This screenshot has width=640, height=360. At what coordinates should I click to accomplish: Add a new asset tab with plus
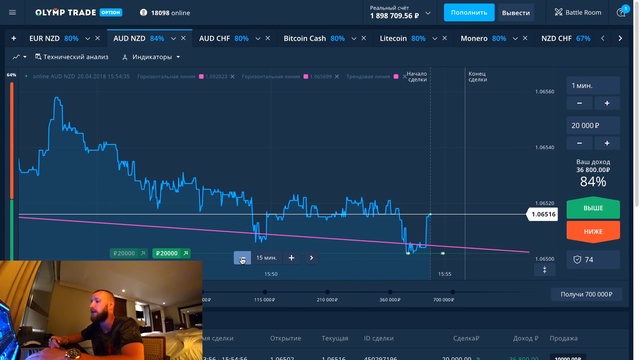click(13, 38)
